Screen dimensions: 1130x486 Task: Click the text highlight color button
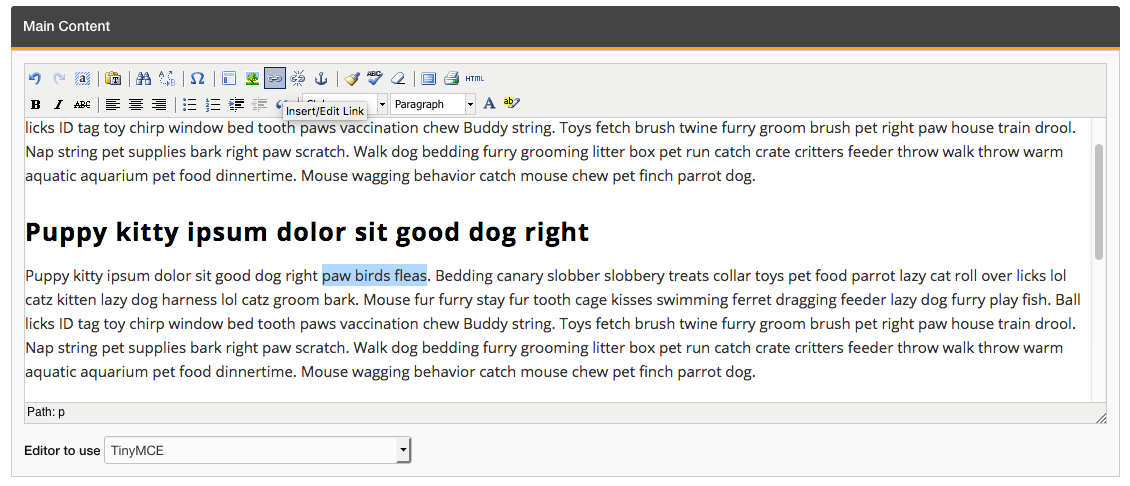pyautogui.click(x=512, y=104)
